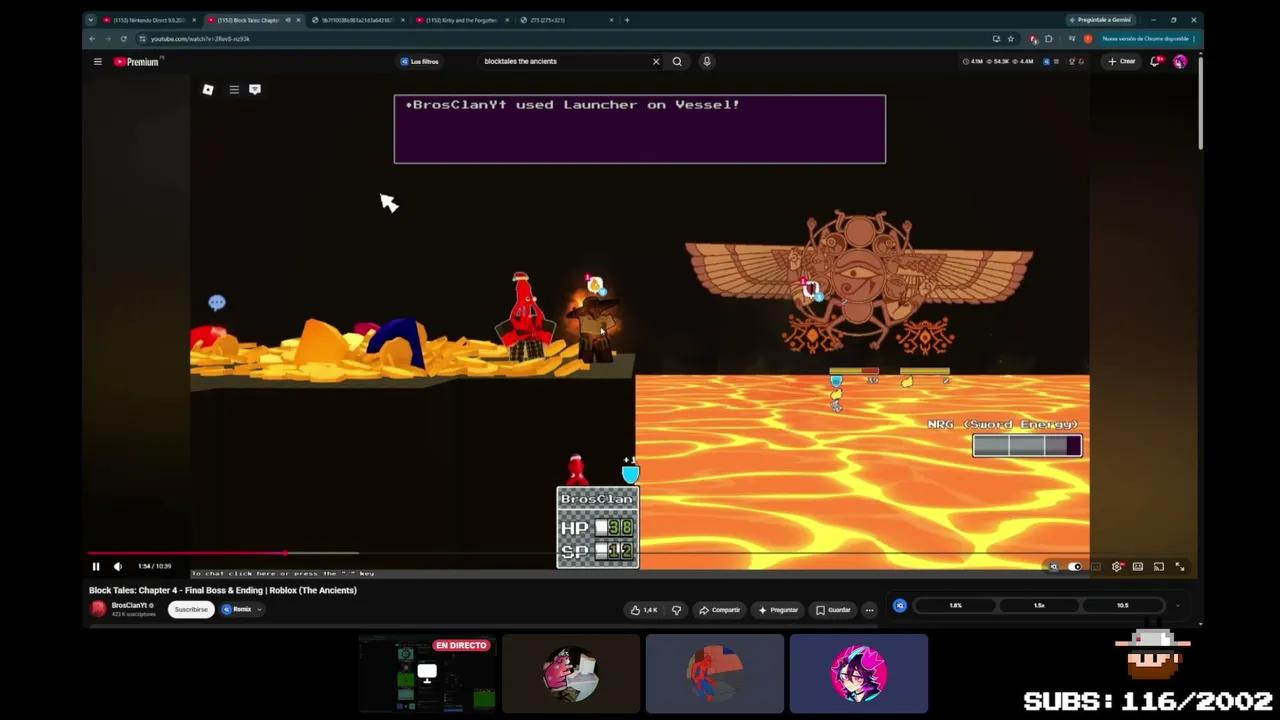This screenshot has width=1280, height=720.
Task: Enter fullscreen video mode
Action: (1180, 567)
